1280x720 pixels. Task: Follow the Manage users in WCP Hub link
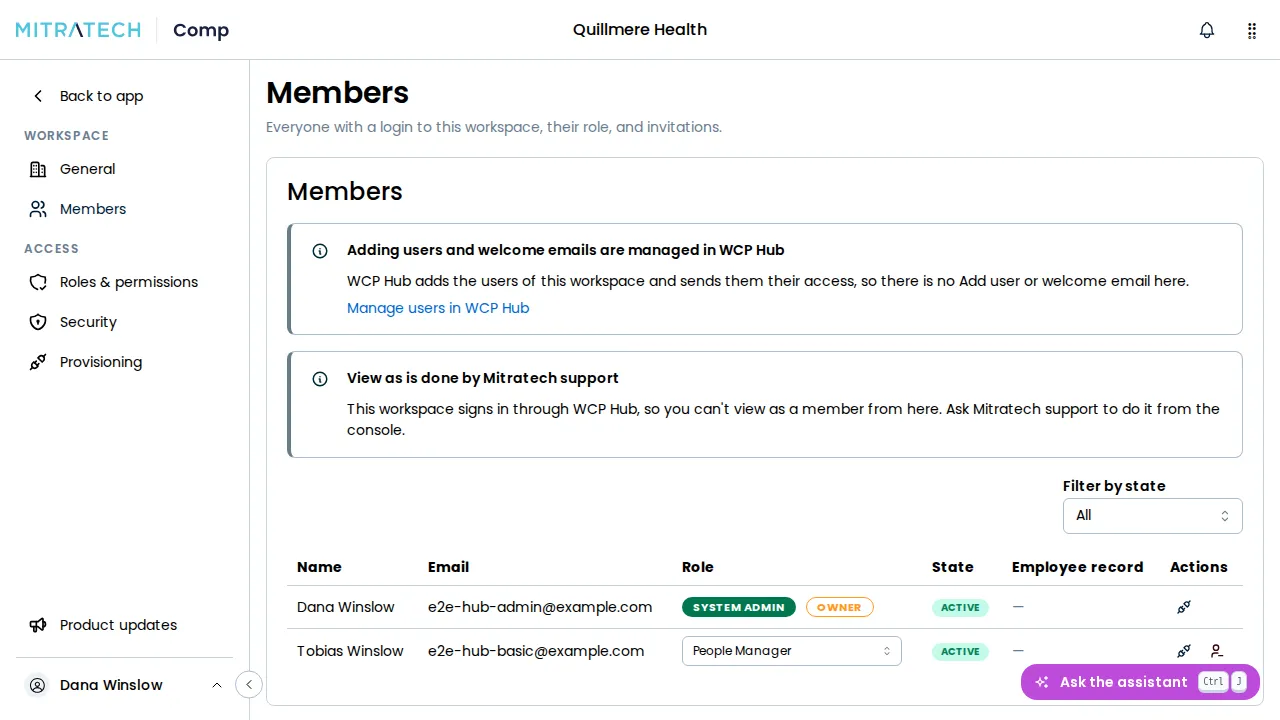pyautogui.click(x=438, y=308)
